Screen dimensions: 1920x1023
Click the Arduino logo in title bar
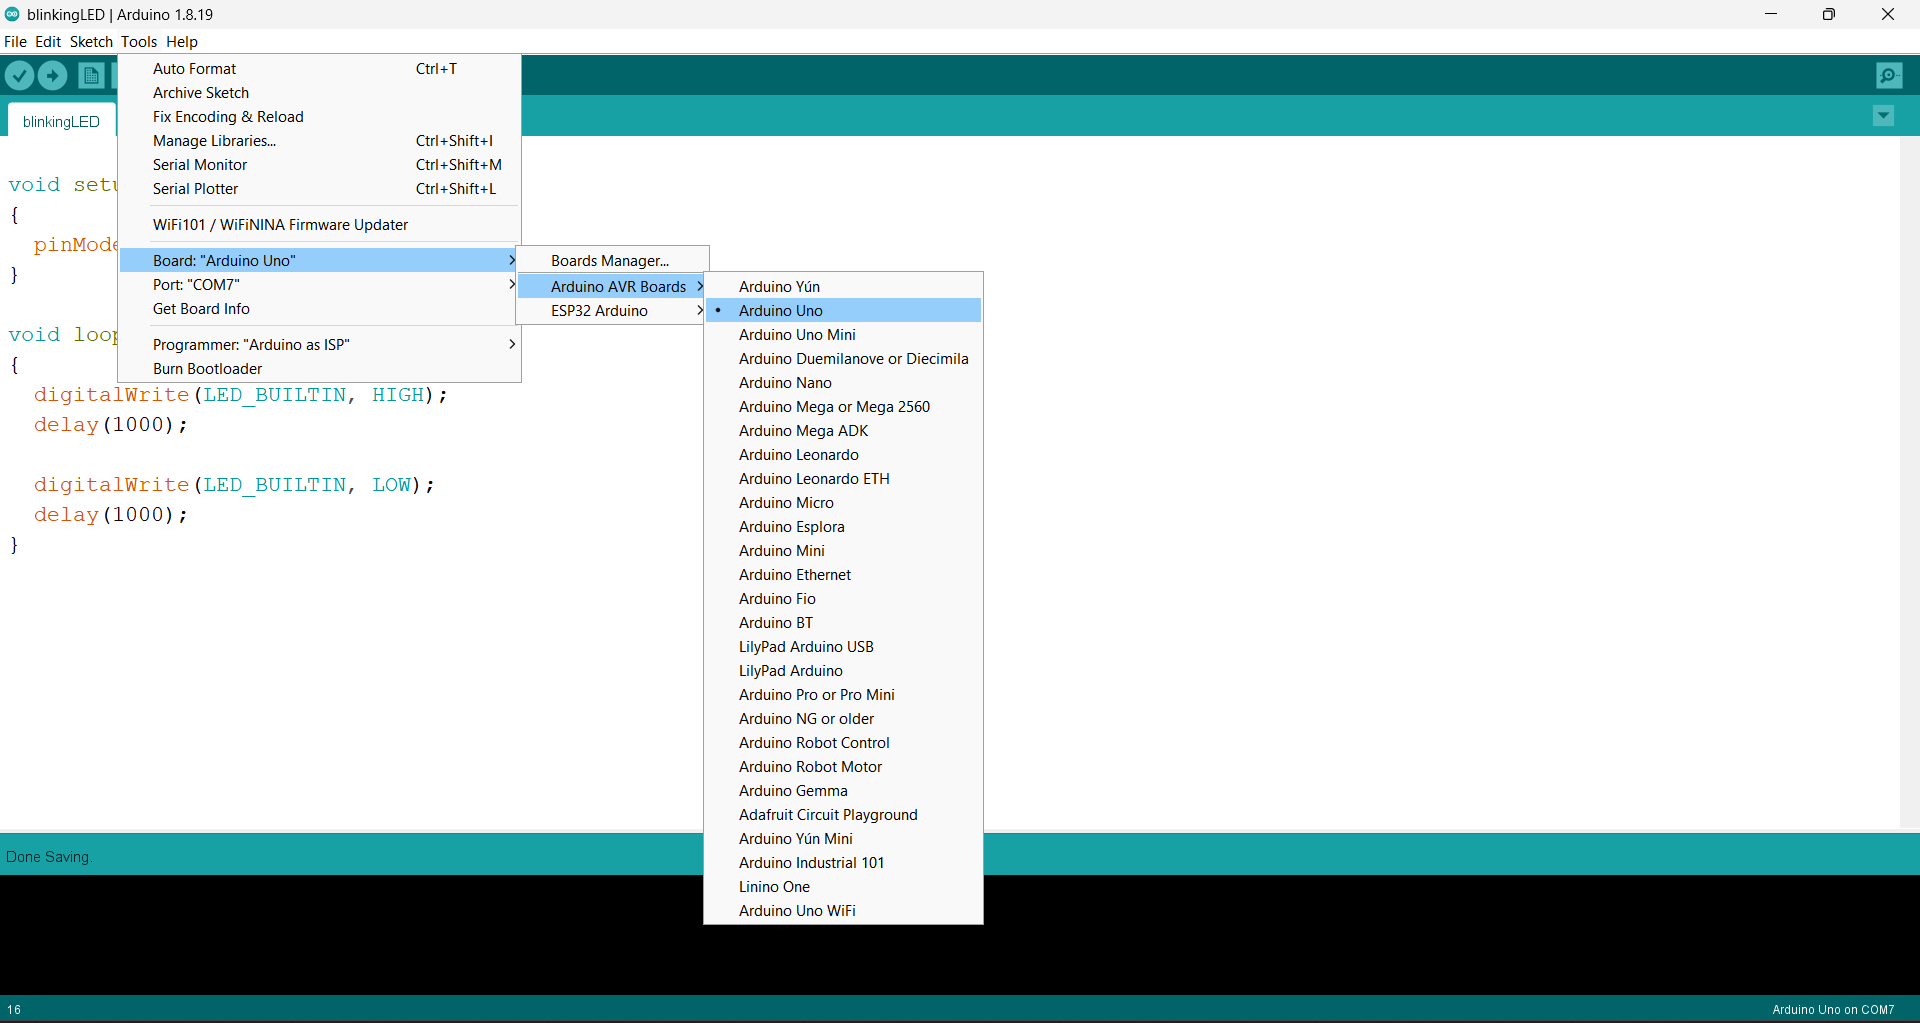(x=12, y=14)
